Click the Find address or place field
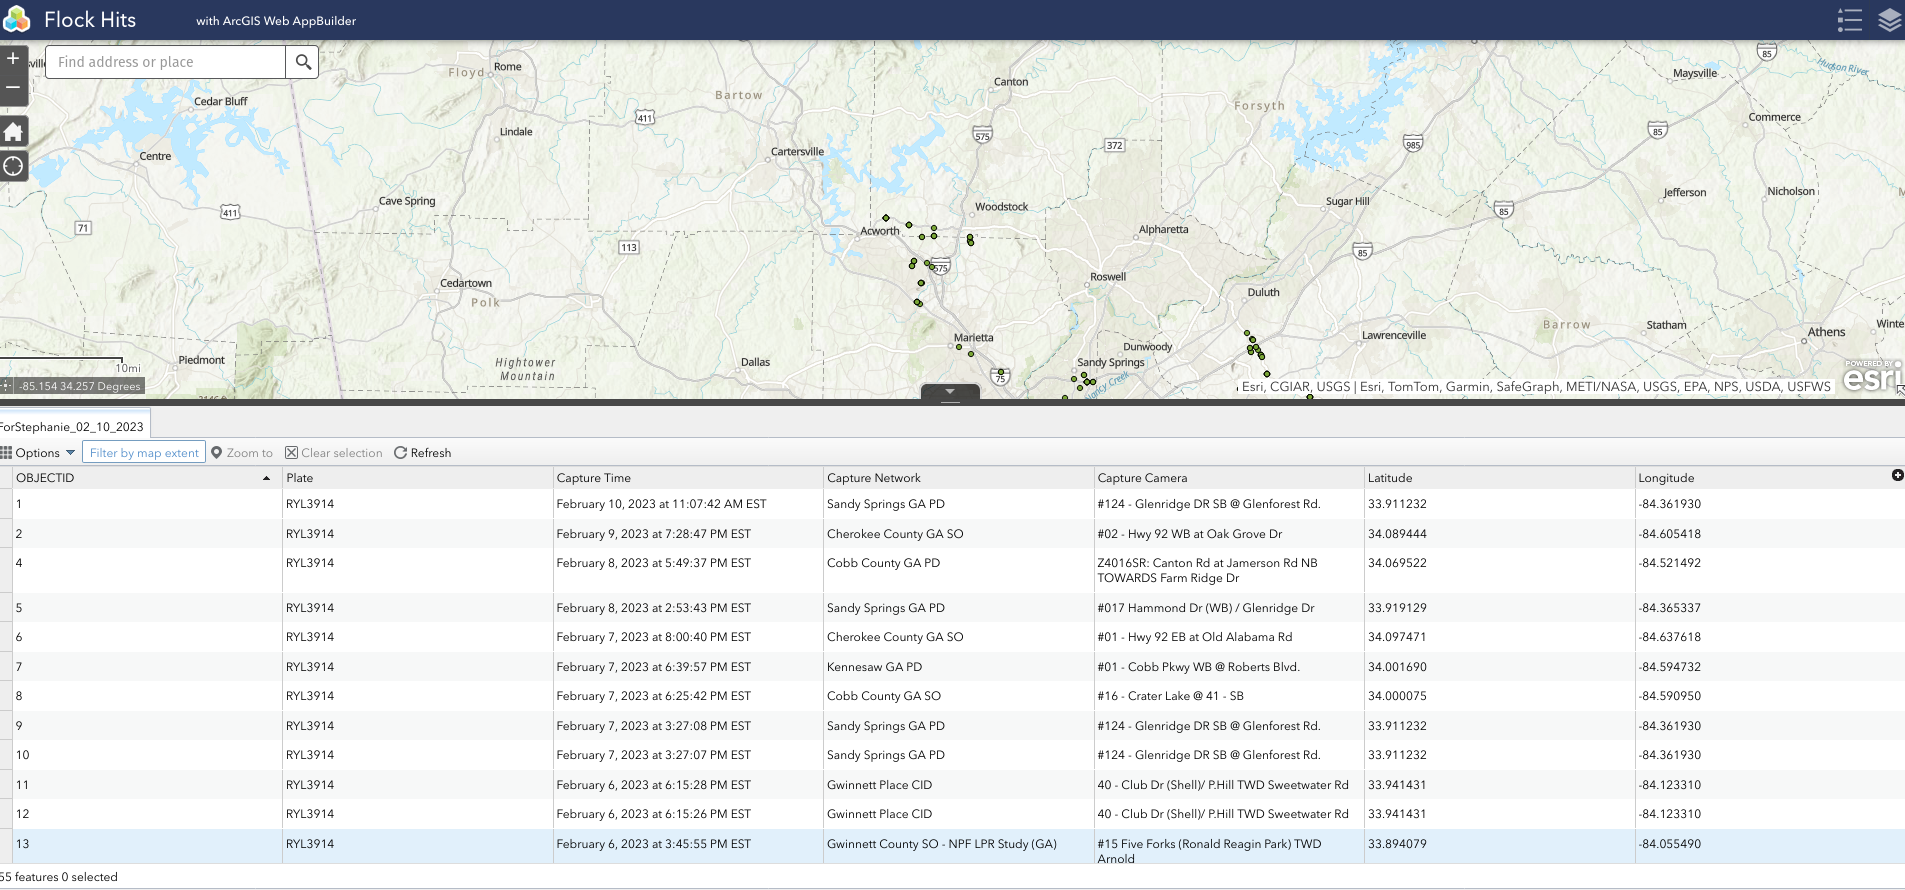Screen dimensions: 1905x890 coord(165,62)
